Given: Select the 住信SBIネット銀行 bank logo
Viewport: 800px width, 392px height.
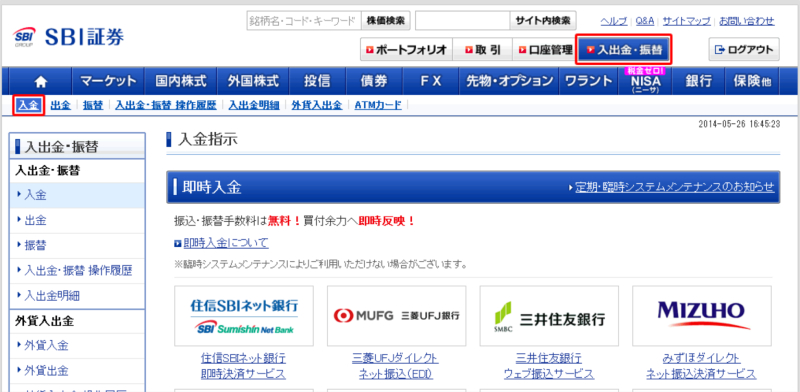Looking at the screenshot, I should point(244,316).
